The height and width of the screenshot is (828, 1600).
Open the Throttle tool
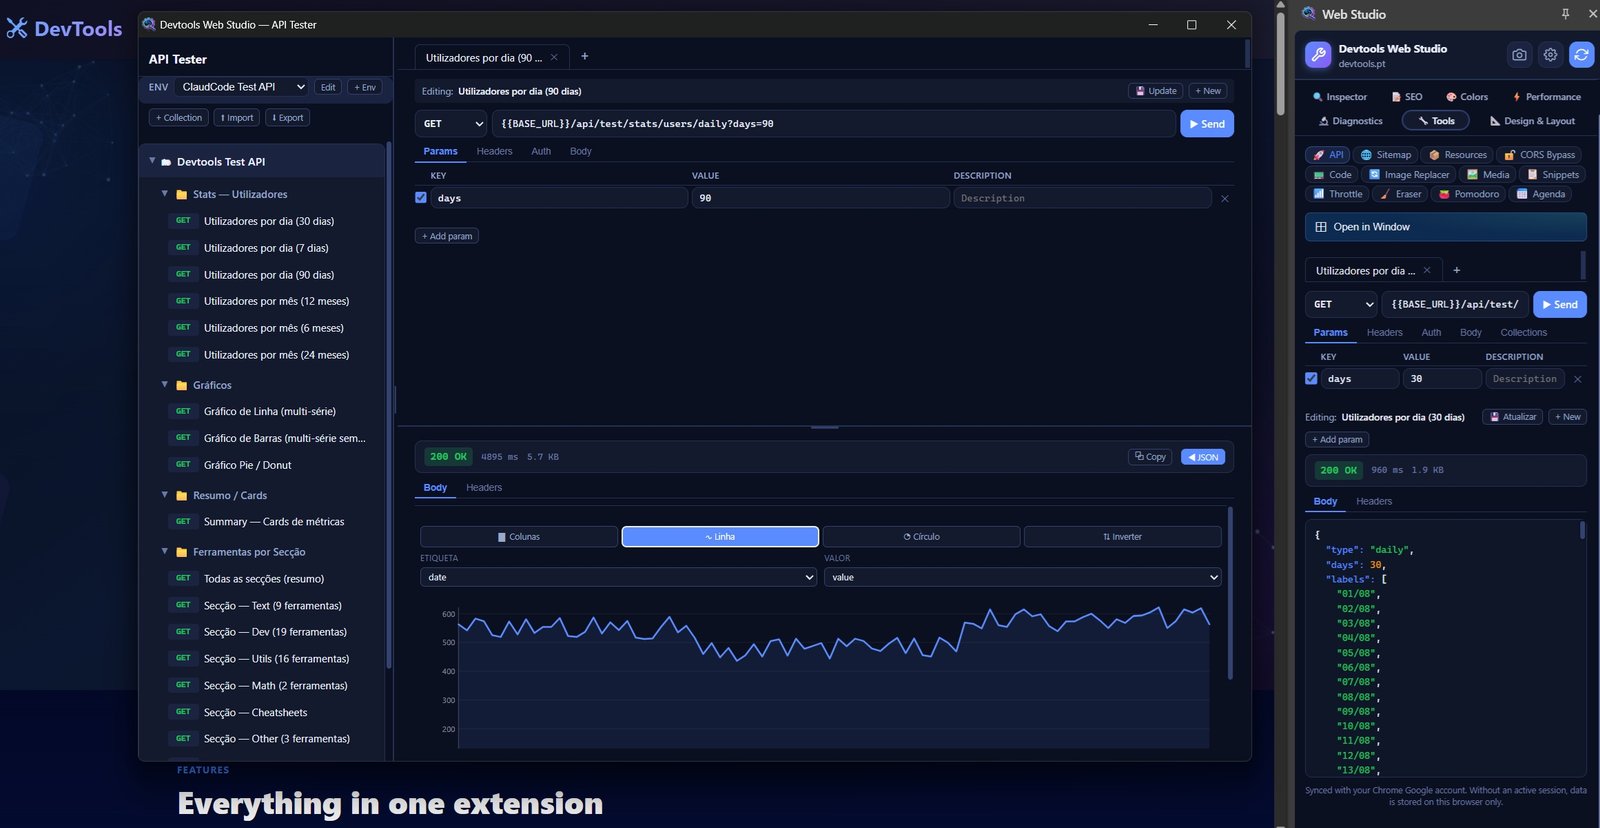tap(1337, 194)
